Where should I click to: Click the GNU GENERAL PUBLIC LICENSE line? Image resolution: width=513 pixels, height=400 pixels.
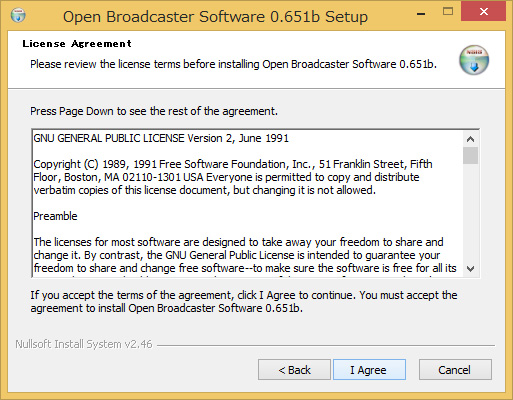pos(161,138)
